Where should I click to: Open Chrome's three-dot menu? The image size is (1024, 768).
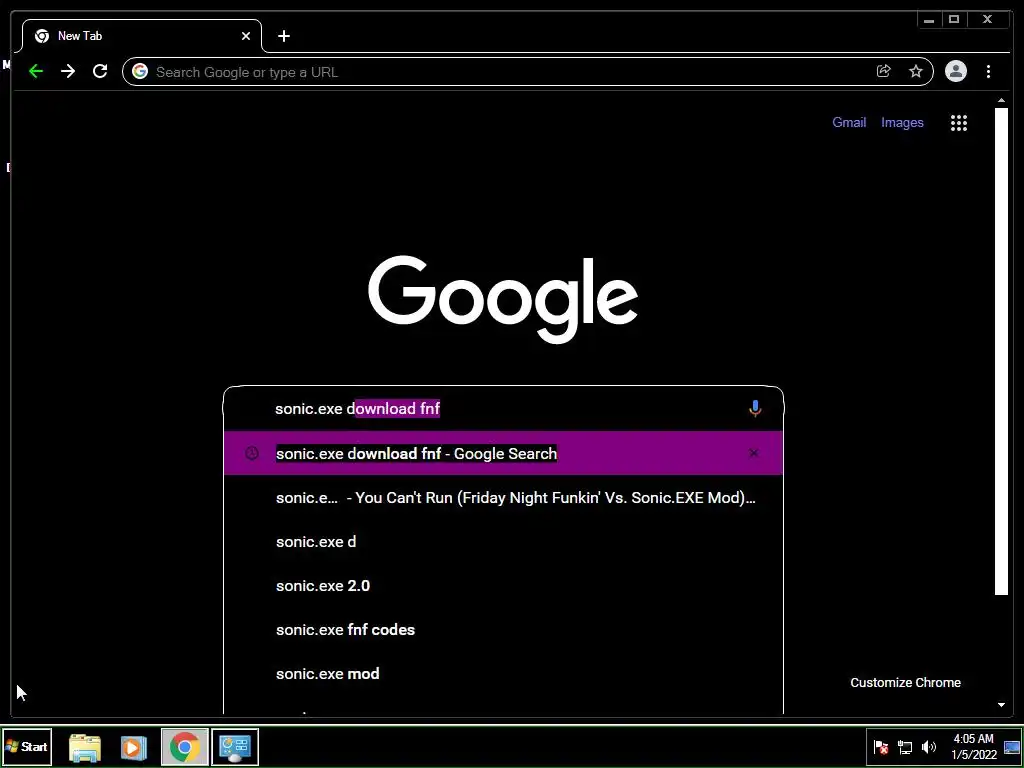tap(988, 71)
